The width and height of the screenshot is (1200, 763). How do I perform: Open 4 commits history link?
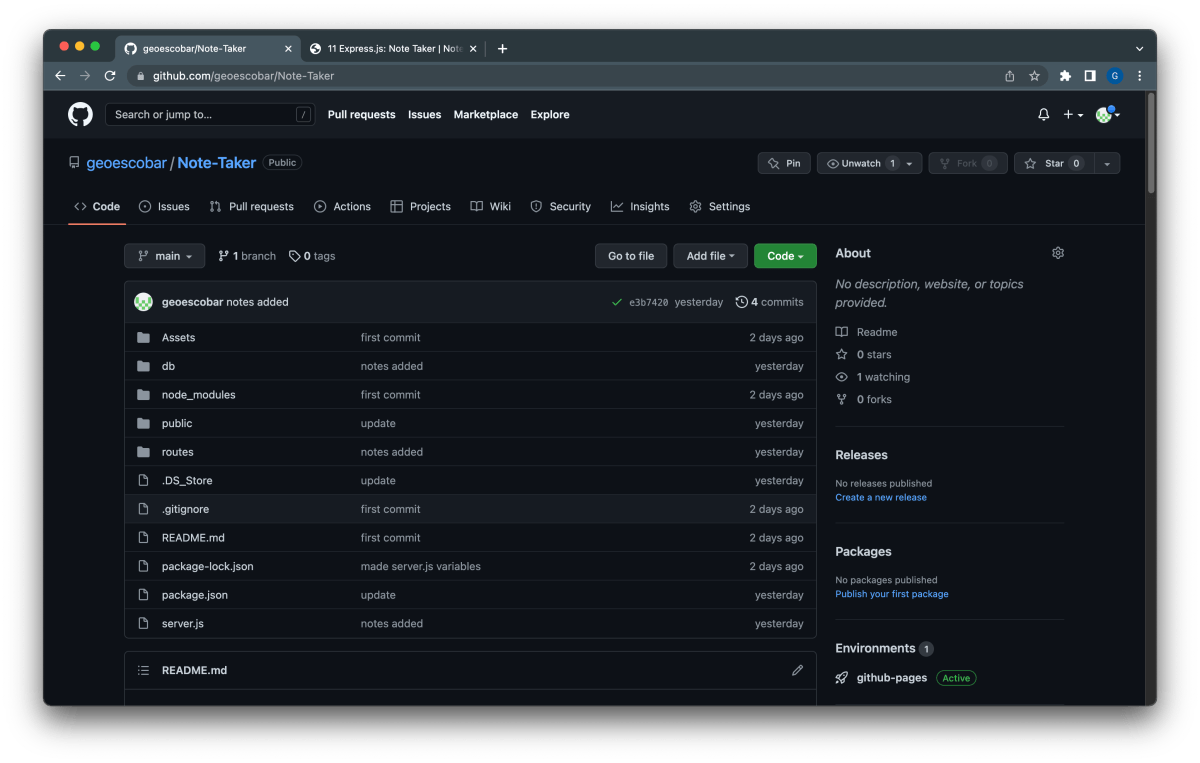pos(769,302)
